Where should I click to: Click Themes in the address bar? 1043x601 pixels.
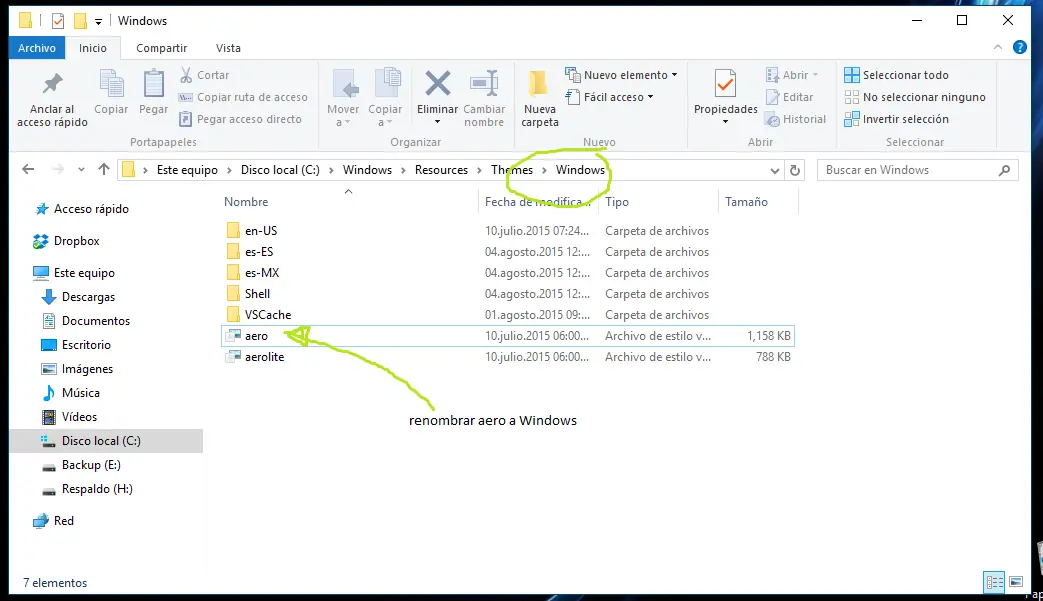point(512,170)
